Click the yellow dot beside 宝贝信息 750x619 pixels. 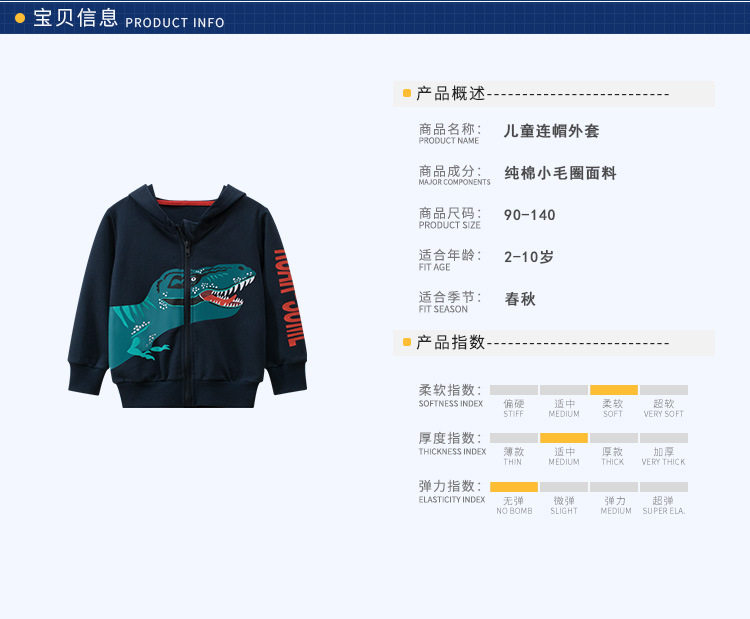click(20, 18)
